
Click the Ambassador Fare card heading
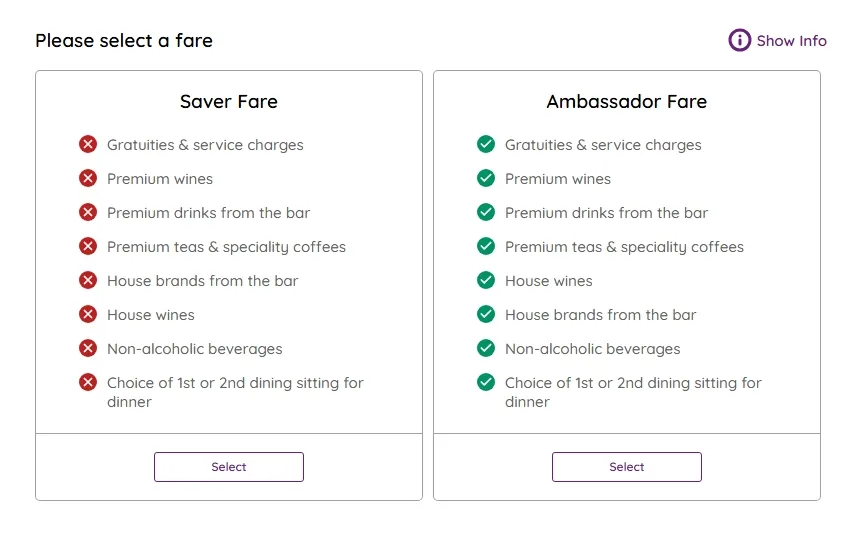coord(627,102)
